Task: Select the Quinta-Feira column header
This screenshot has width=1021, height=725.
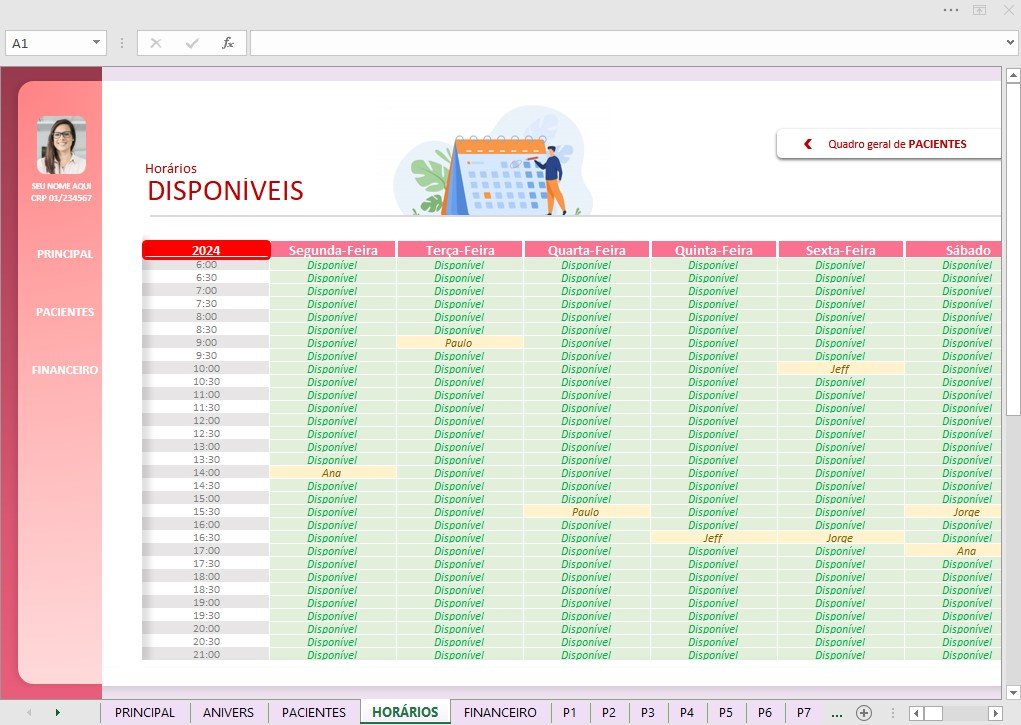Action: 714,250
